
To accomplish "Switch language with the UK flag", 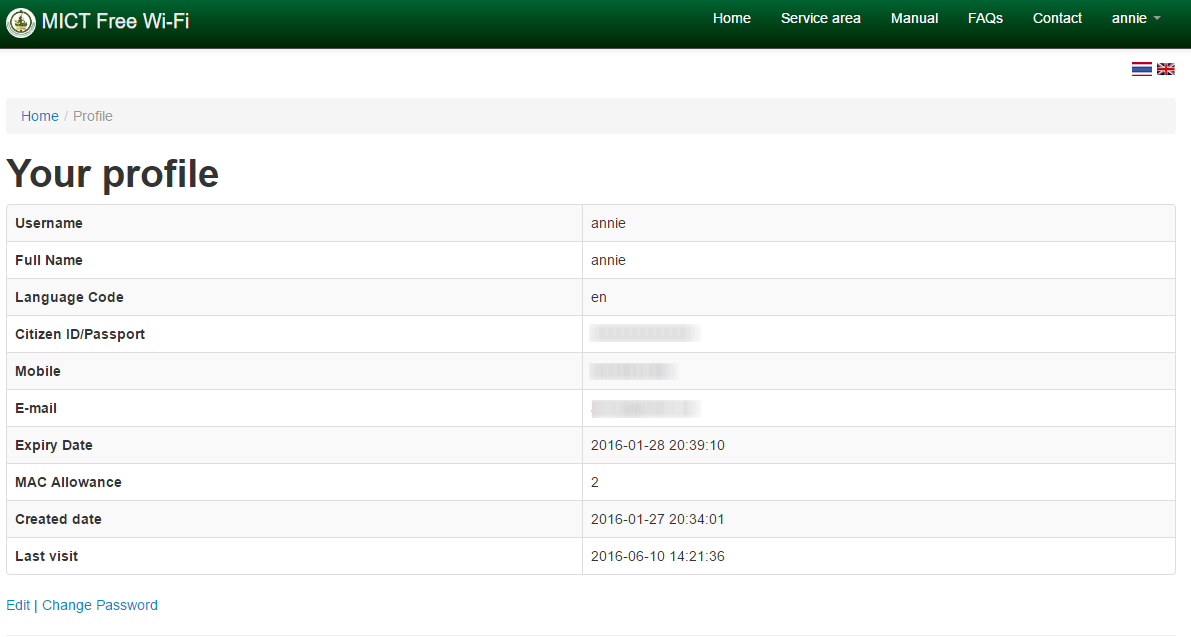I will (1166, 69).
